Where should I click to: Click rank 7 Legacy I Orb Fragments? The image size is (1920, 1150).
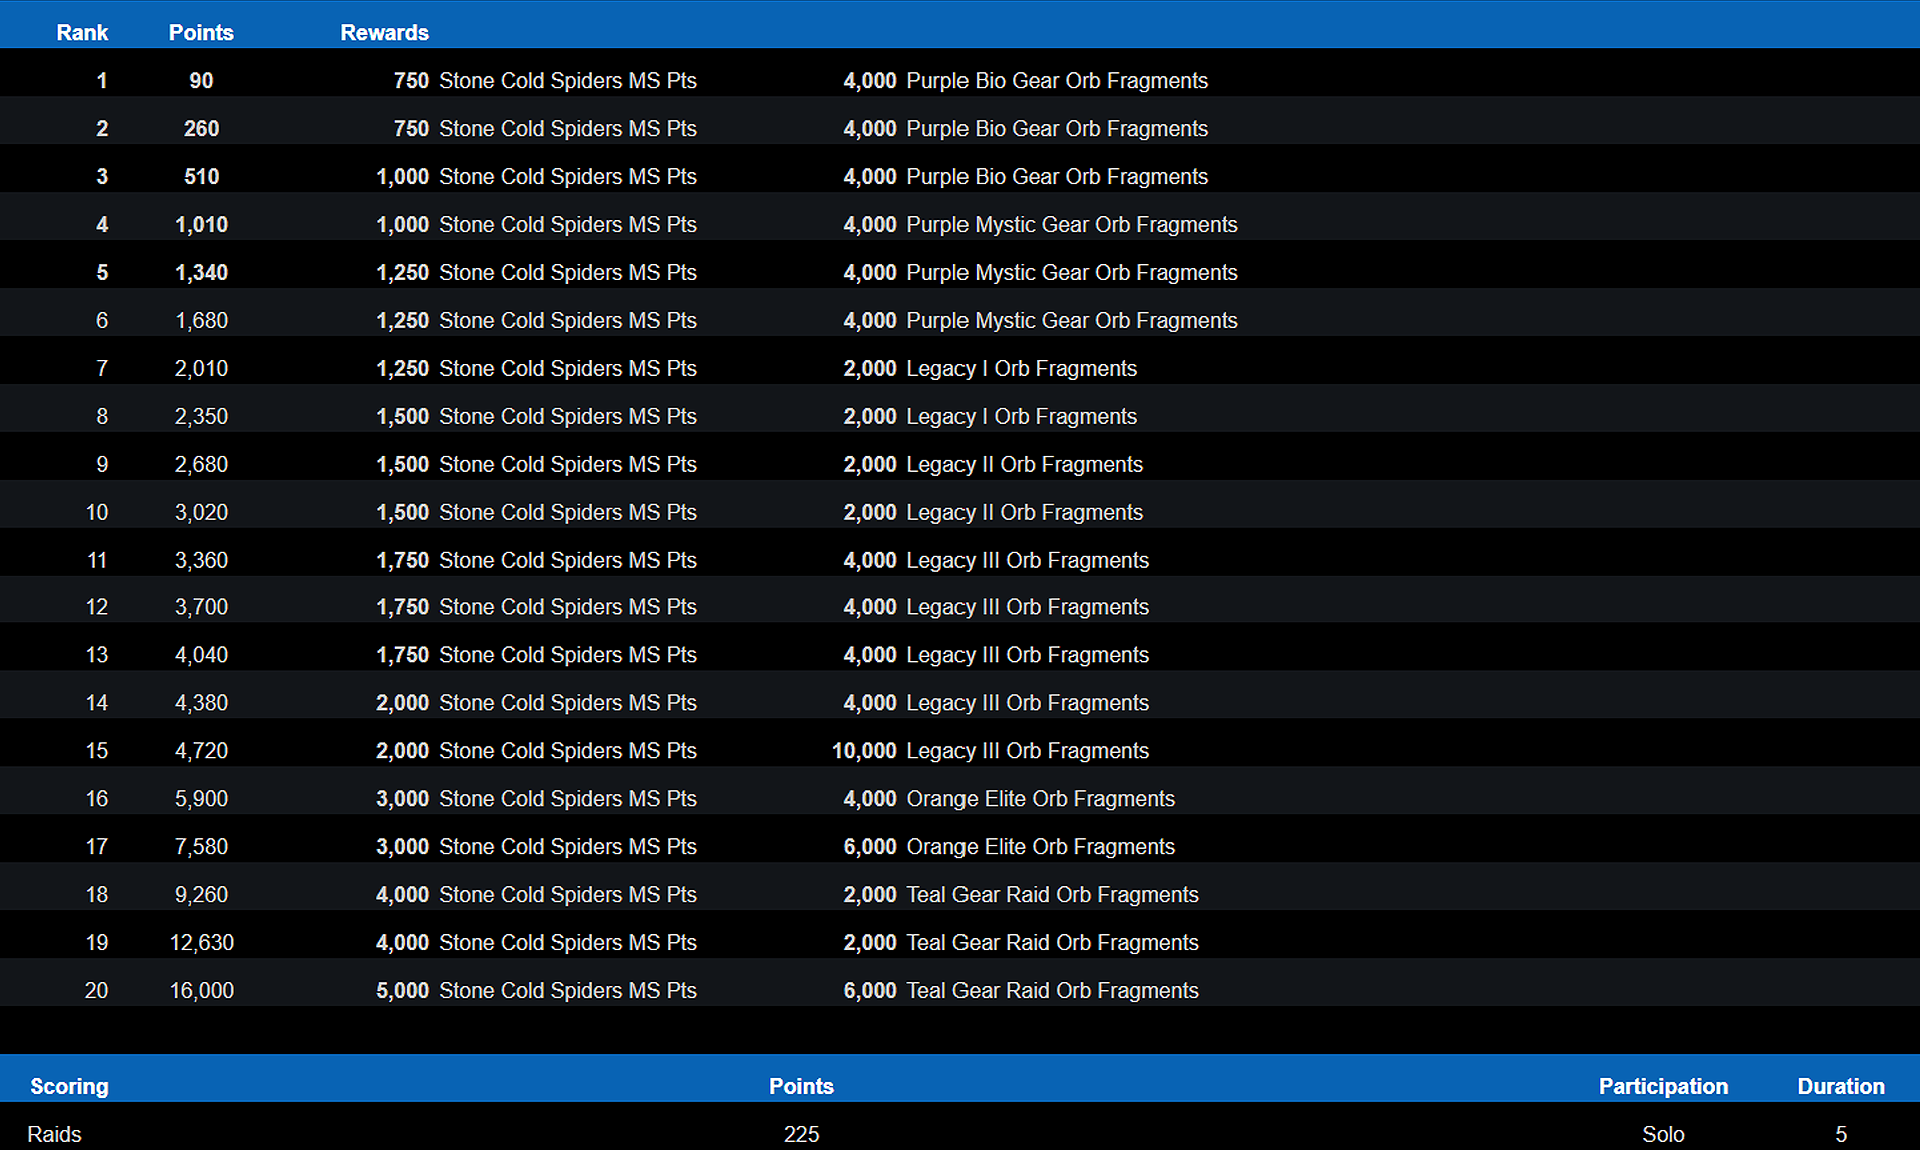tap(1020, 368)
